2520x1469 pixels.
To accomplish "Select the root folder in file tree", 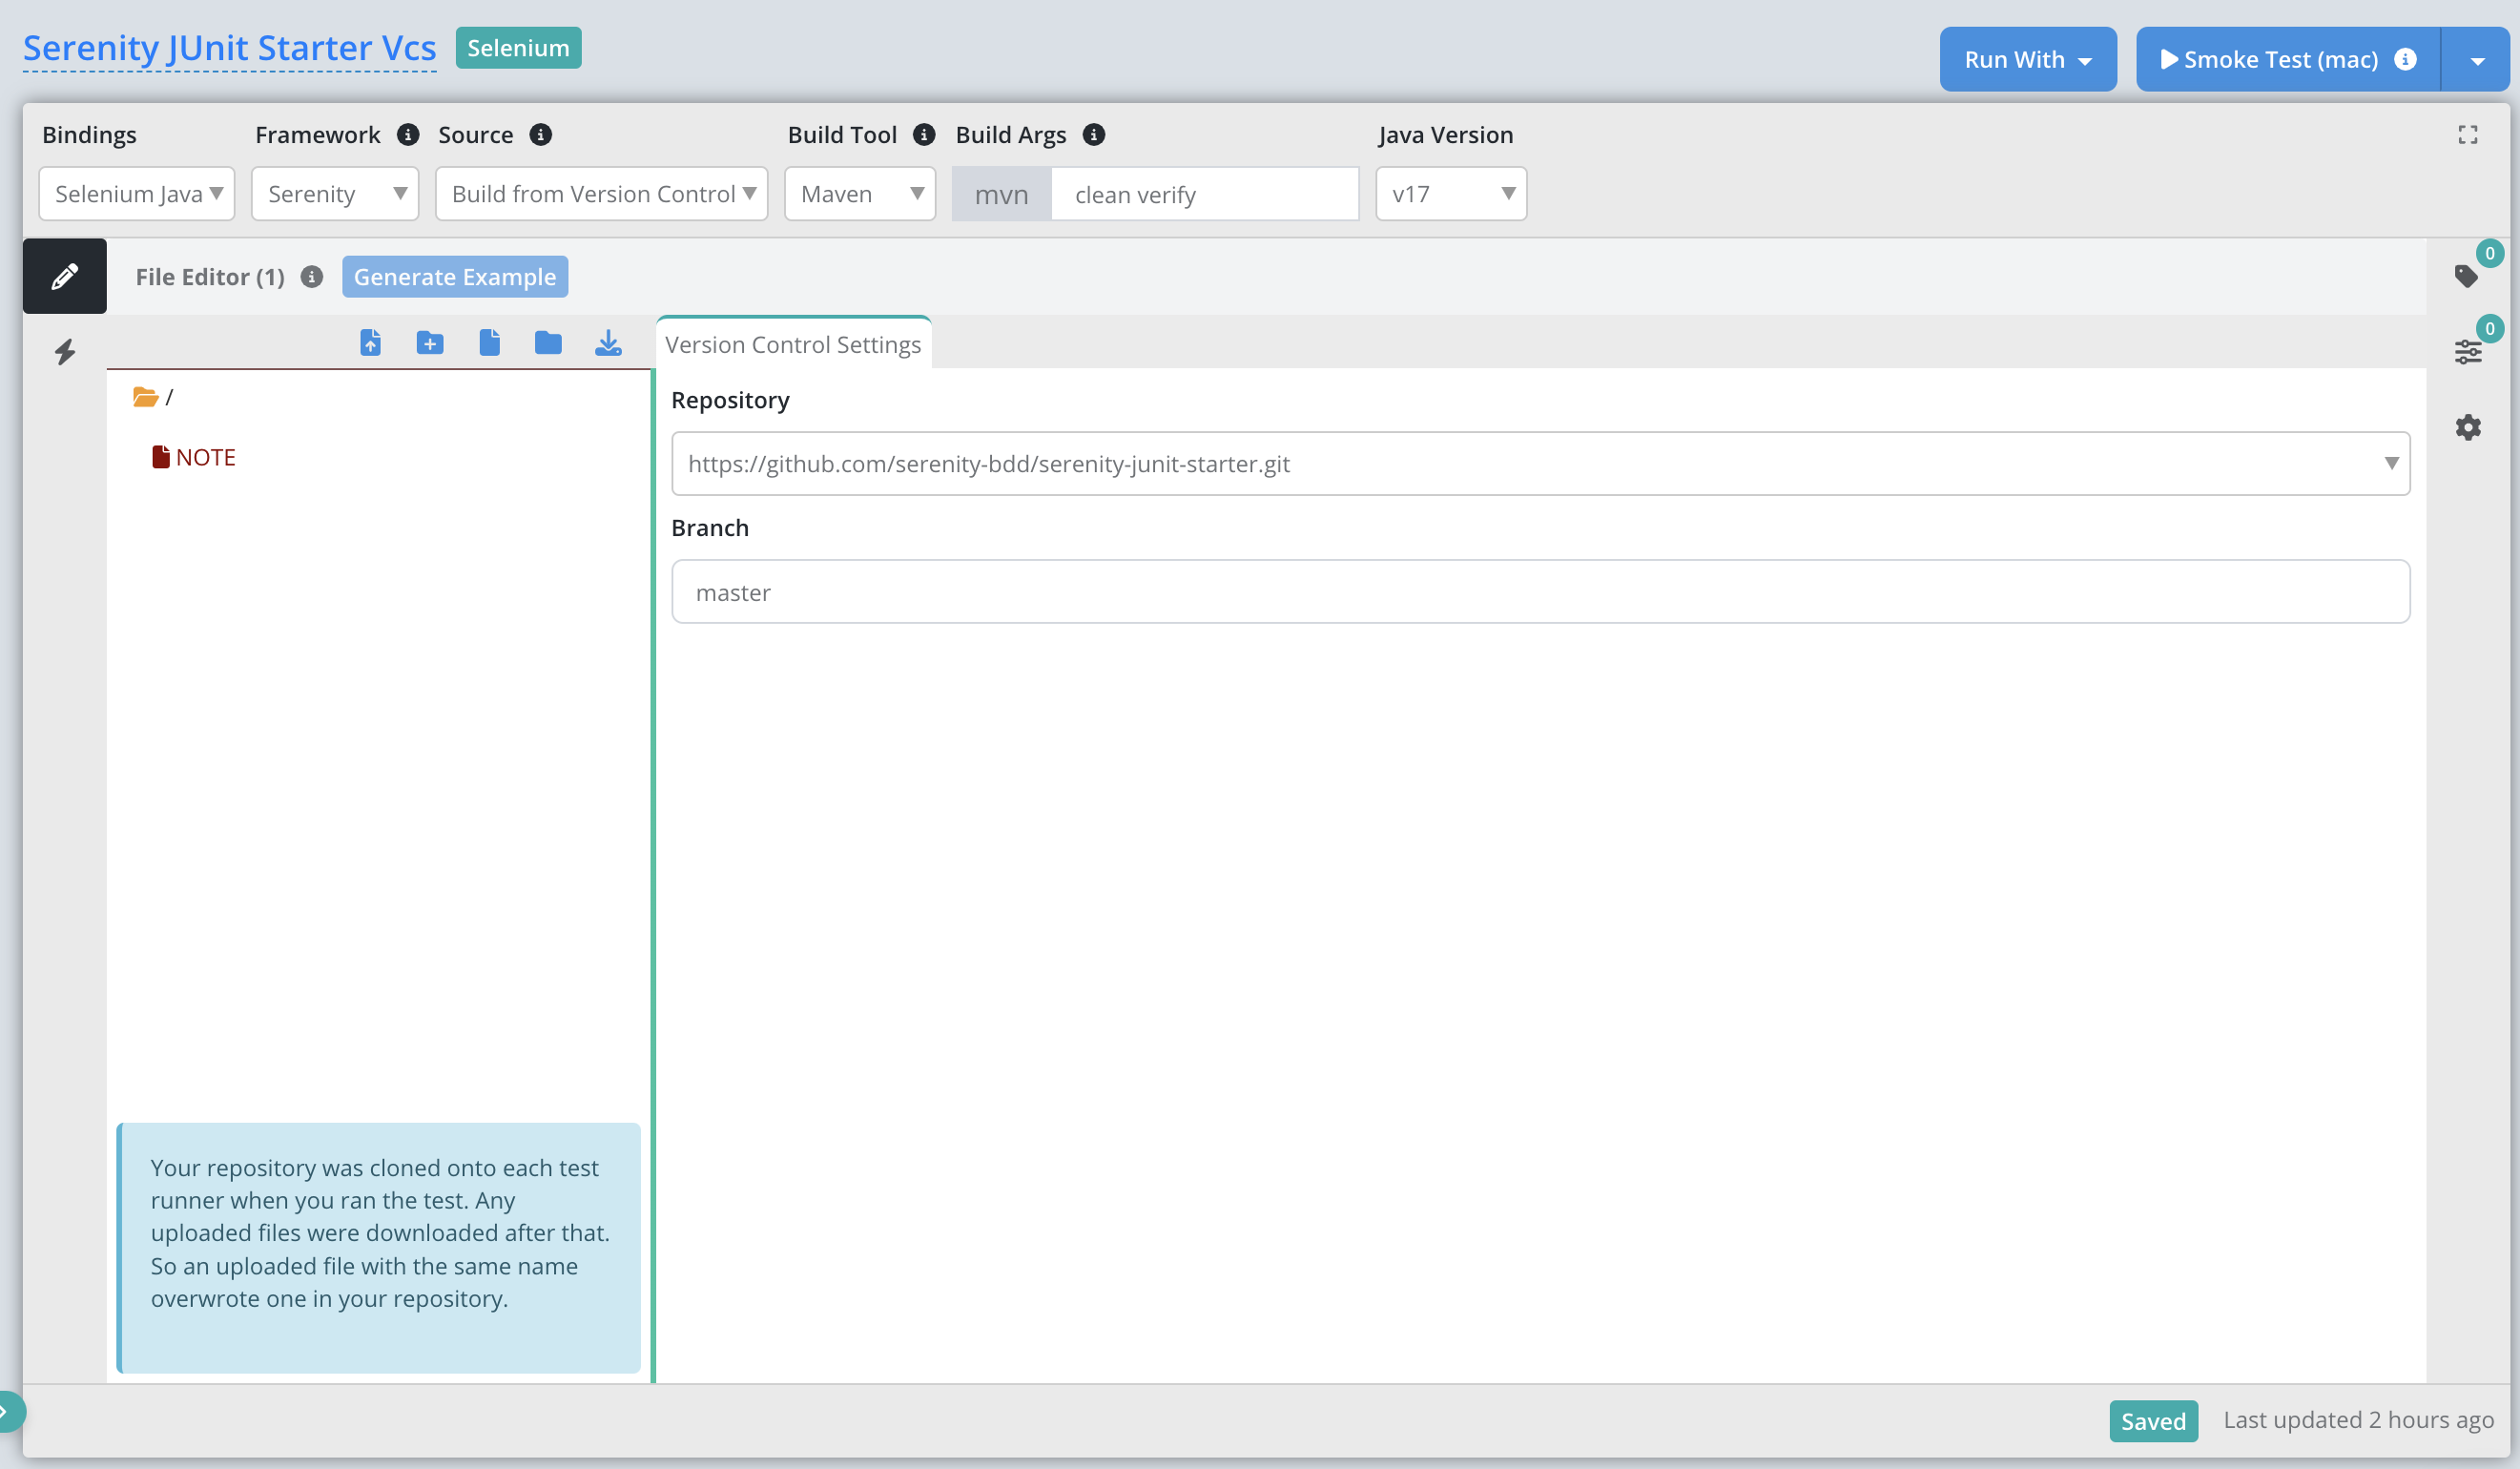I will pos(153,397).
